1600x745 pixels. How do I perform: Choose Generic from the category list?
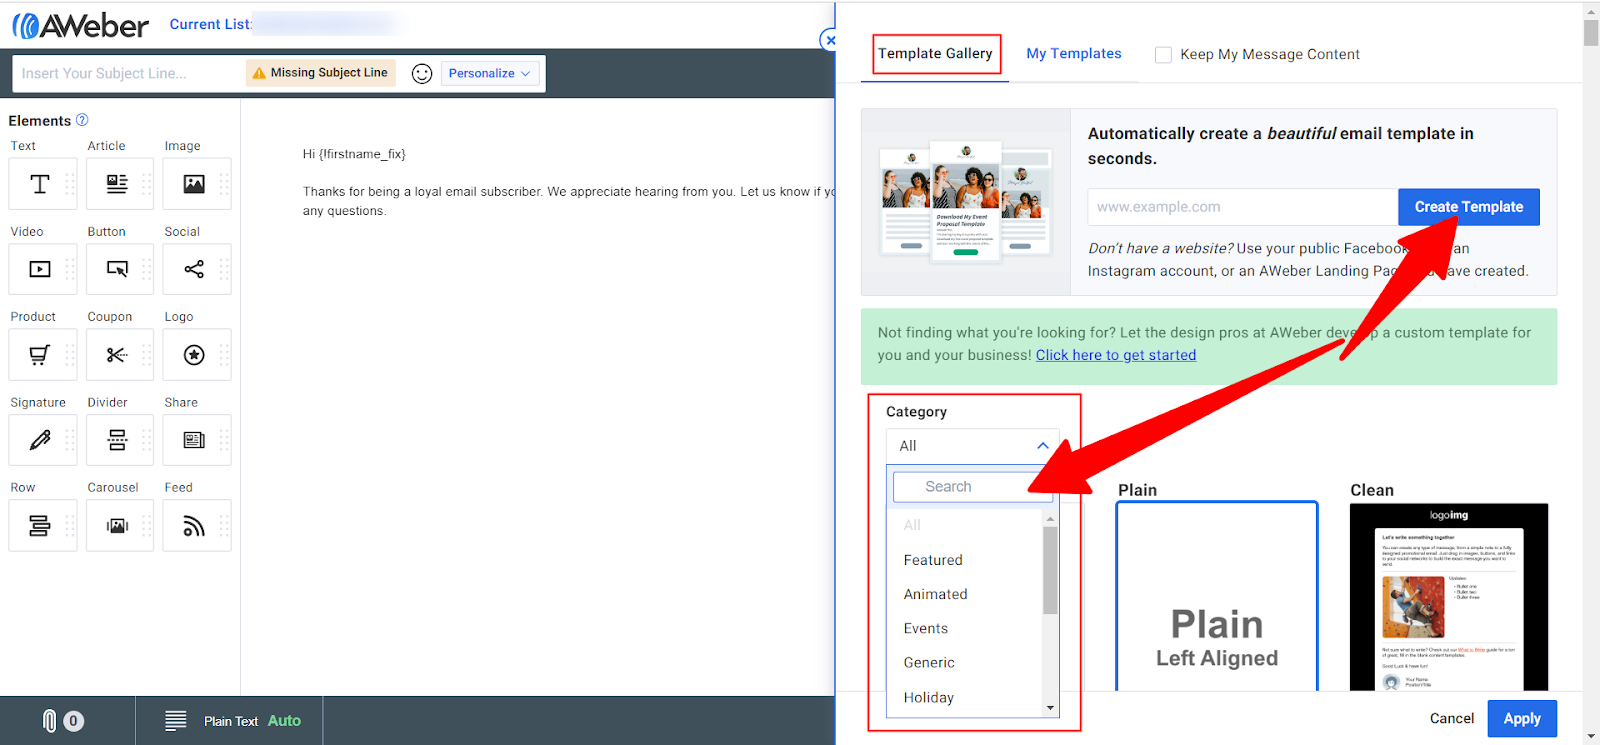(929, 662)
